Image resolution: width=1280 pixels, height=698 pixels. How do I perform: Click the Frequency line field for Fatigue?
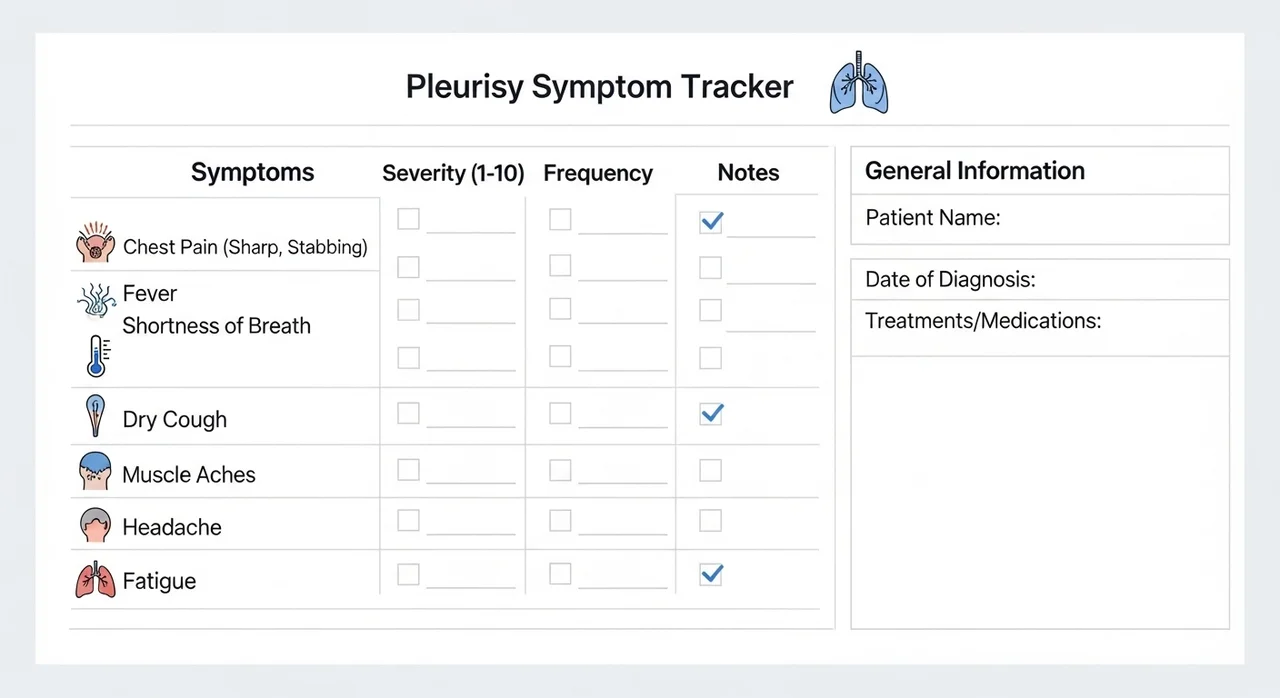click(x=622, y=584)
